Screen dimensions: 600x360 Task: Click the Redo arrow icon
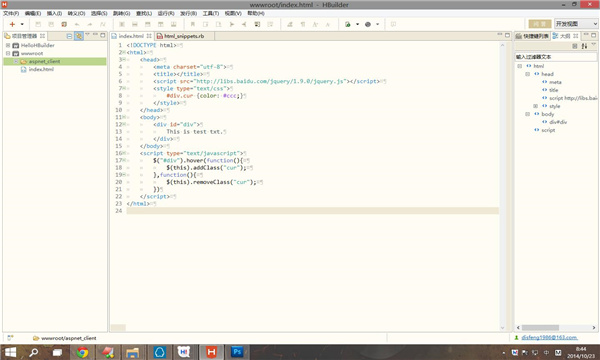coord(90,24)
